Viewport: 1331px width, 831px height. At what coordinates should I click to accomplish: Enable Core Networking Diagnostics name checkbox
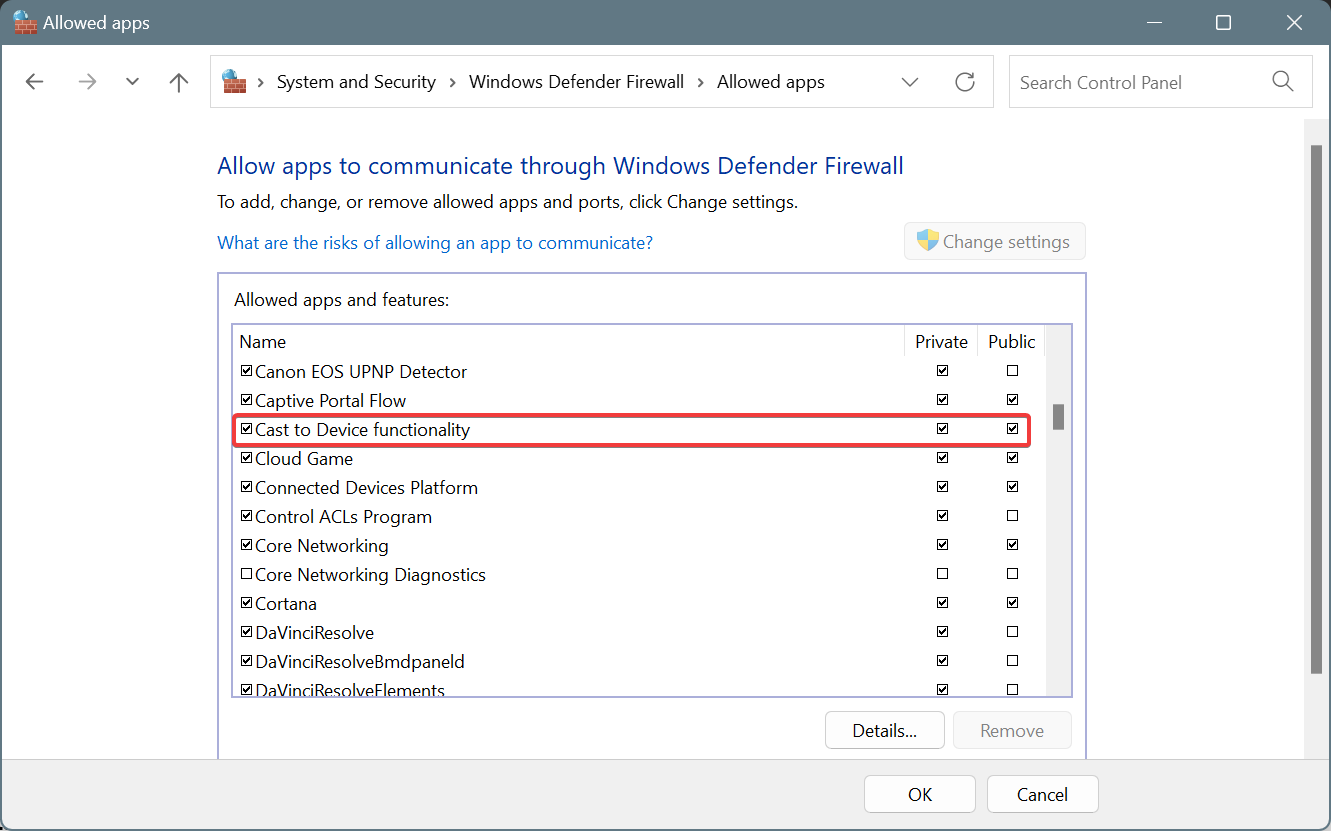point(247,574)
